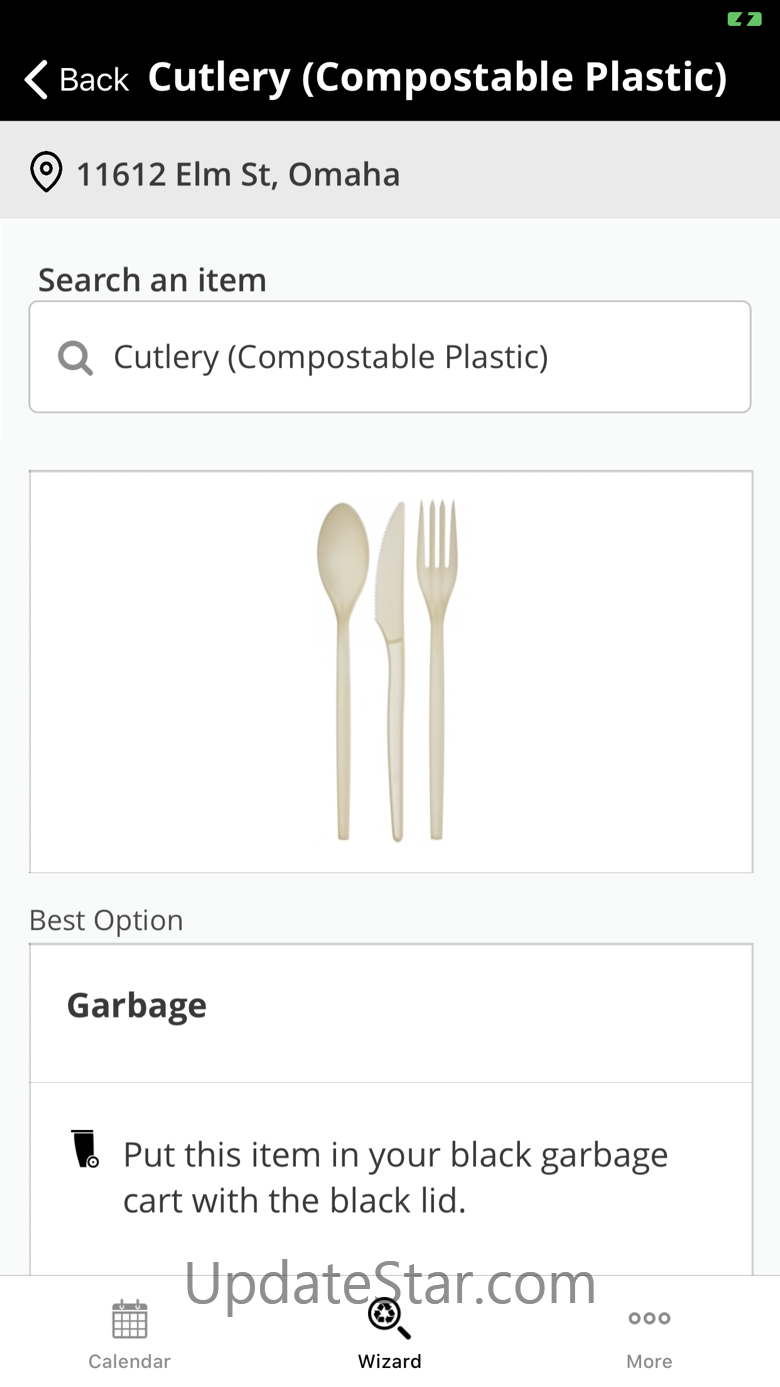The width and height of the screenshot is (780, 1387).
Task: Tap the Best Option section label
Action: click(106, 920)
